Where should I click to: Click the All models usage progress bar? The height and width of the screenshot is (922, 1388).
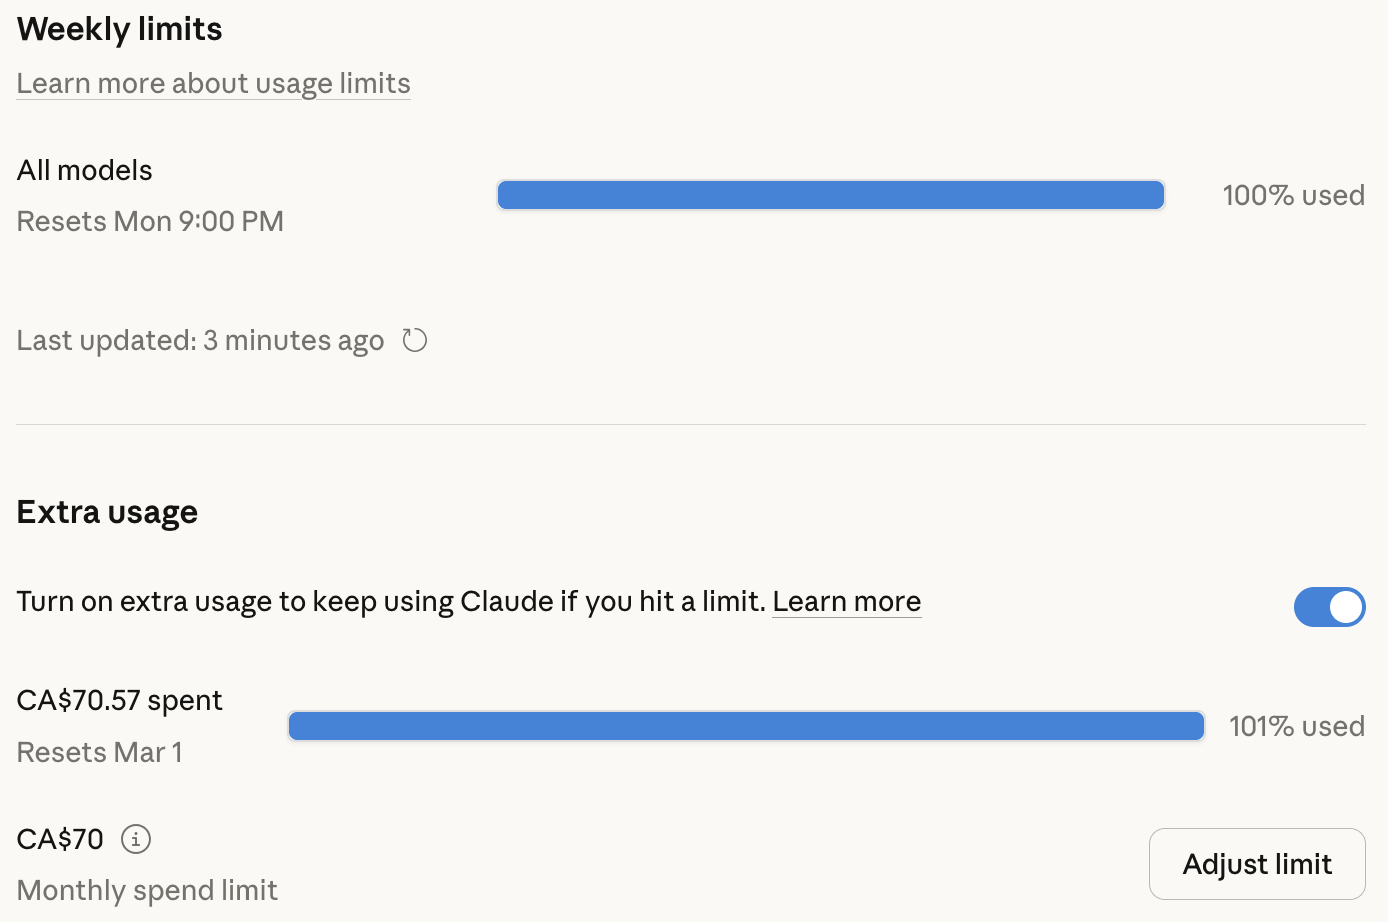click(x=830, y=195)
